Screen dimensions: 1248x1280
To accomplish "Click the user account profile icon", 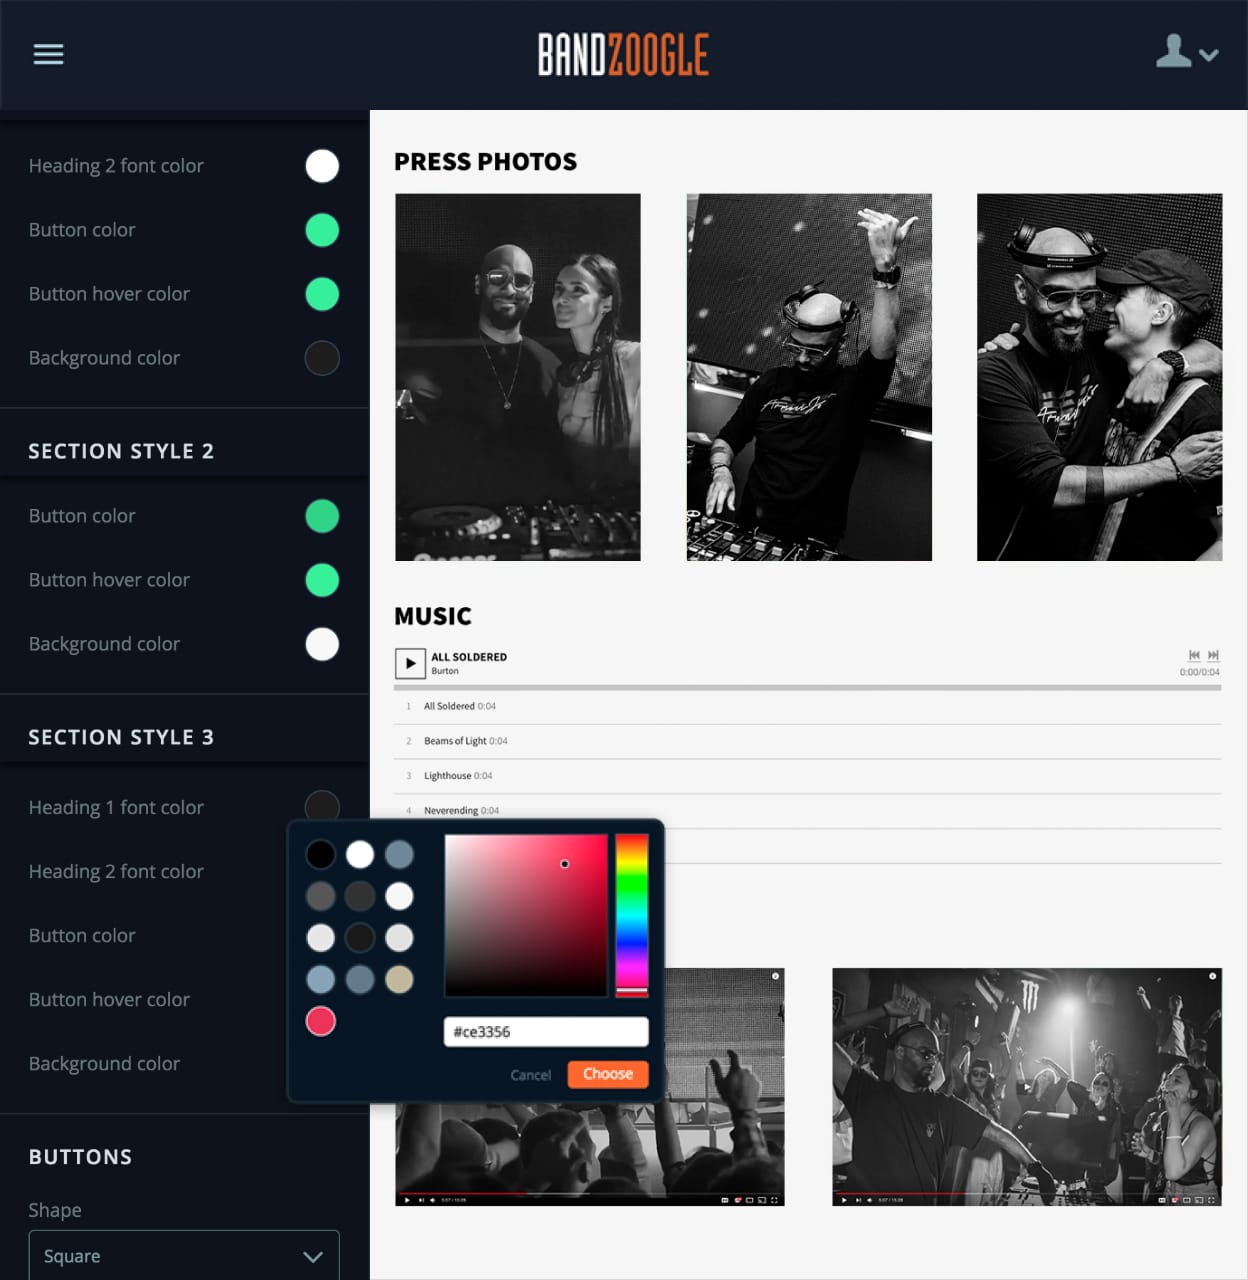I will pyautogui.click(x=1174, y=52).
